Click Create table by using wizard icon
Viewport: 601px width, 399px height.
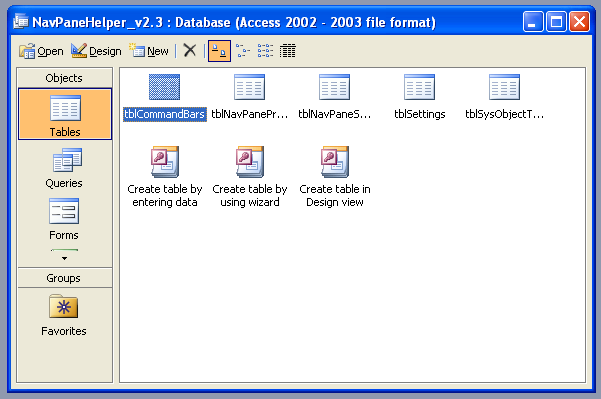click(x=250, y=162)
